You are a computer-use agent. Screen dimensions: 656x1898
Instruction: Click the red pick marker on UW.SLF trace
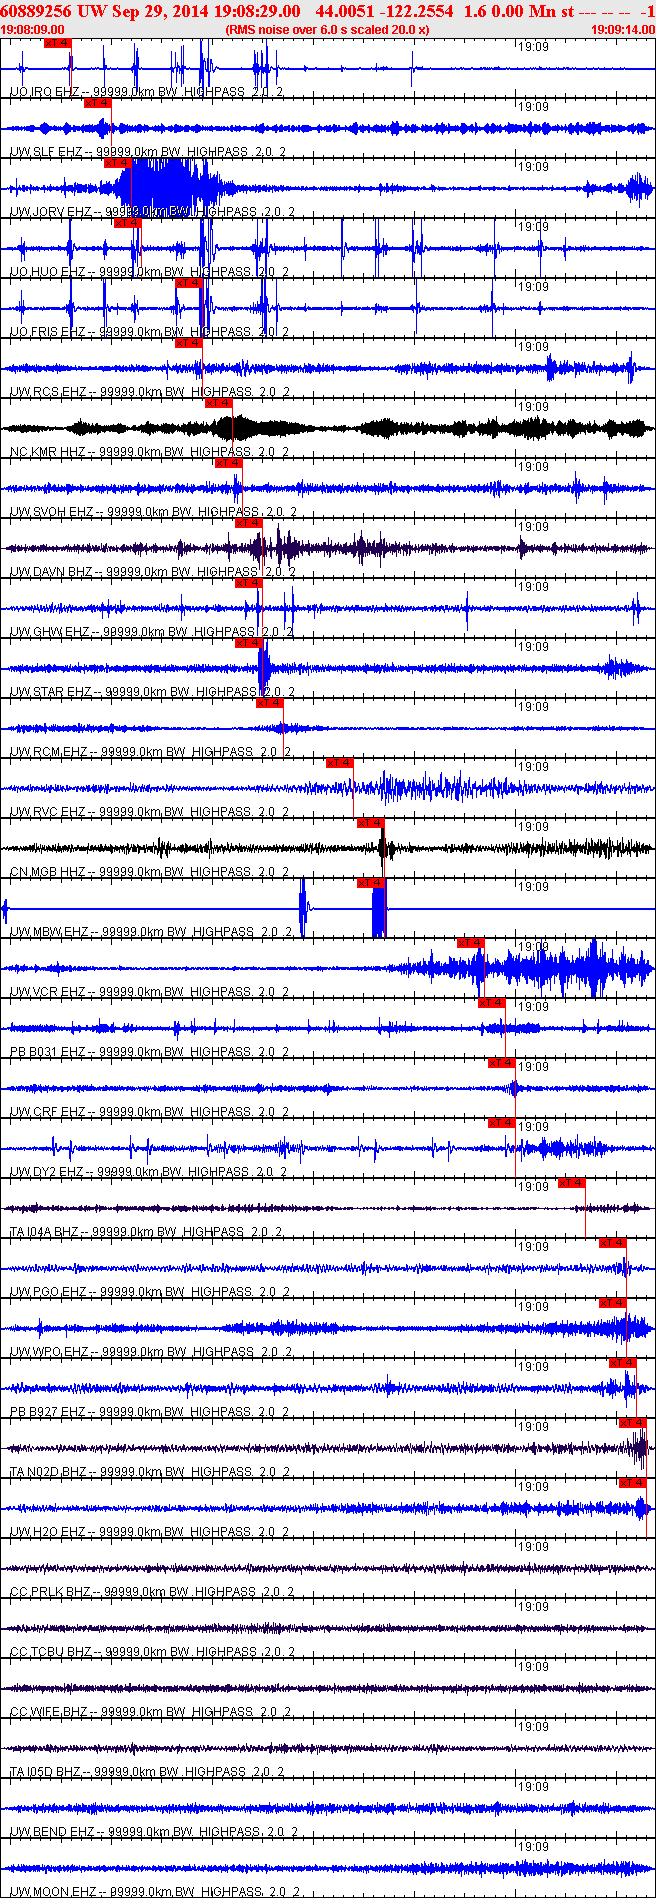(x=98, y=103)
